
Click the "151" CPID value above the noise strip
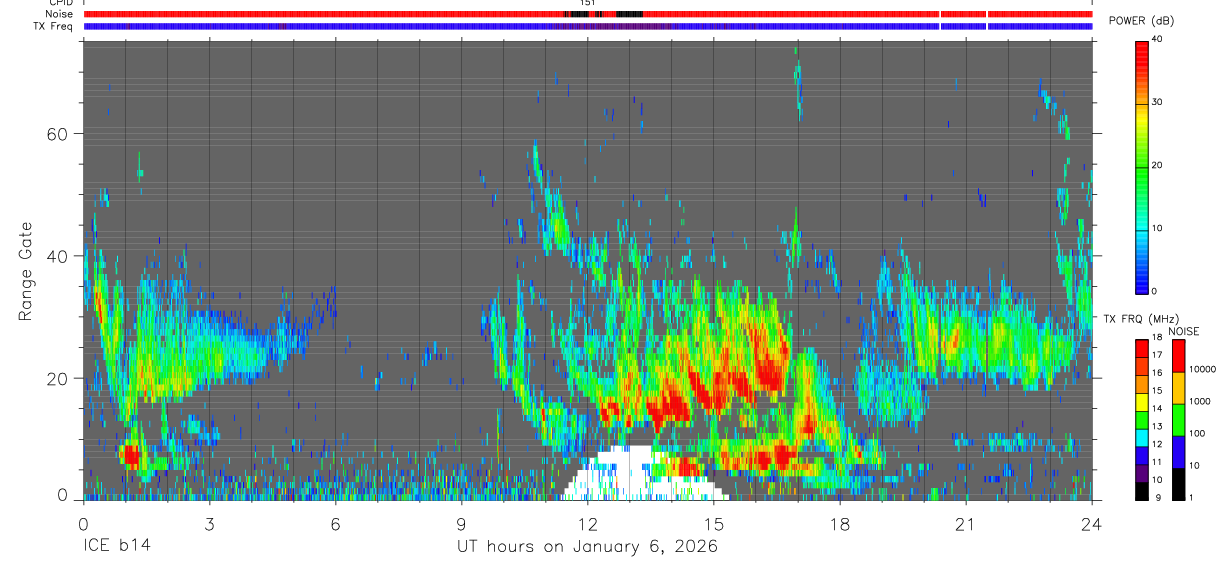tap(588, 4)
